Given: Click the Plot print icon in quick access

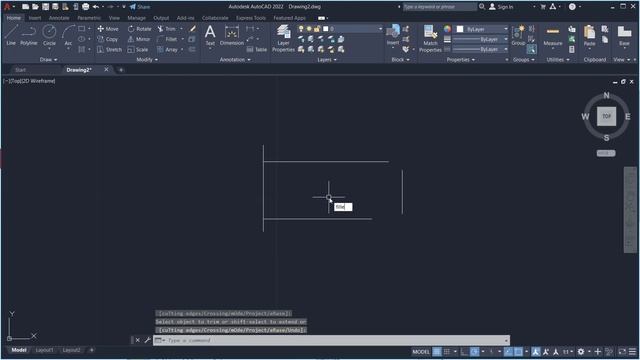Looking at the screenshot, I should (85, 7).
